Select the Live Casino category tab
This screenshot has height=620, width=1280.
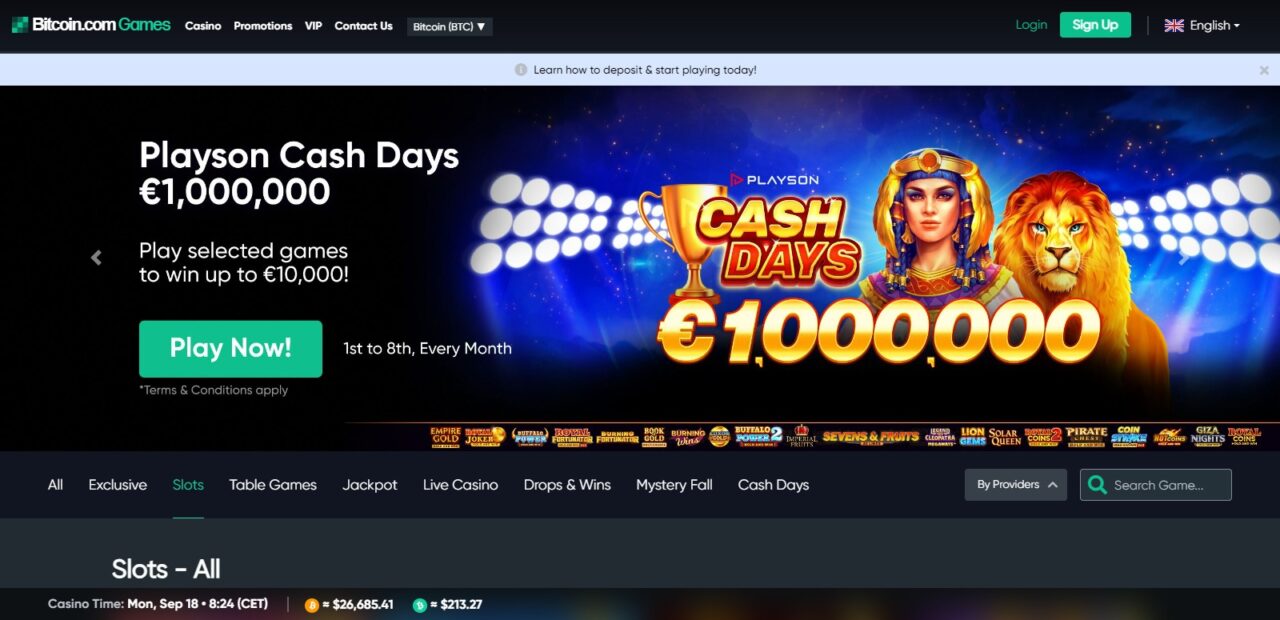[460, 485]
